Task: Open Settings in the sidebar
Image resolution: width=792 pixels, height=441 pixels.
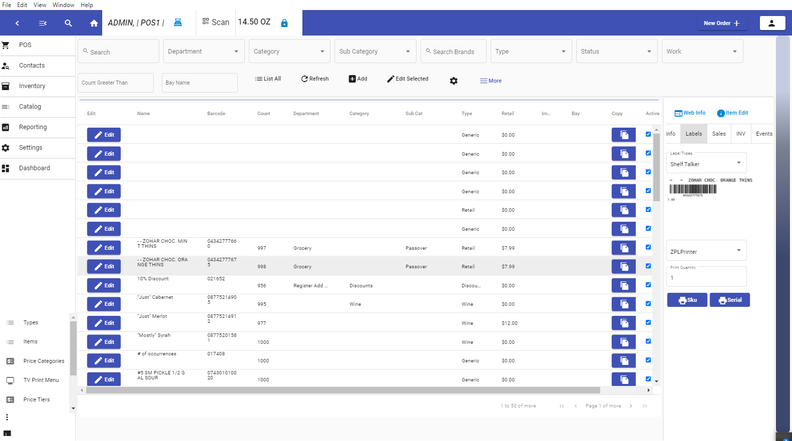Action: pyautogui.click(x=38, y=148)
